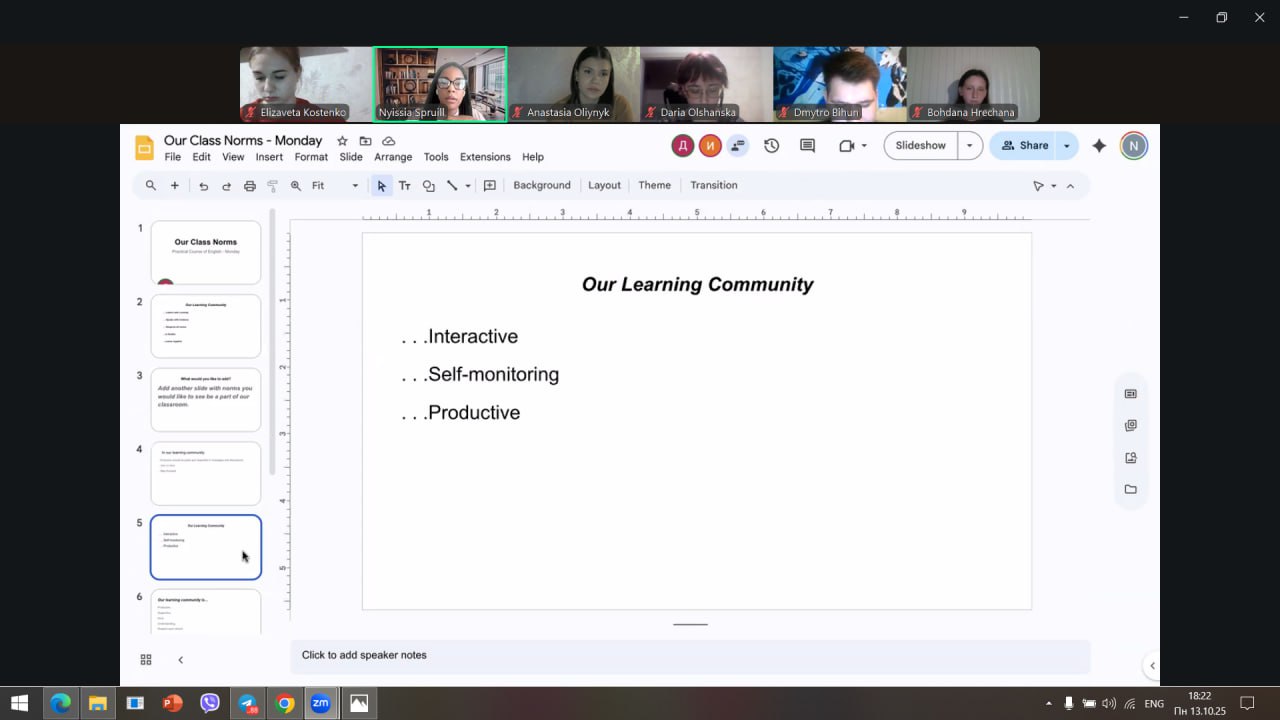The image size is (1280, 720).
Task: Open the Arrange menu
Action: 393,157
